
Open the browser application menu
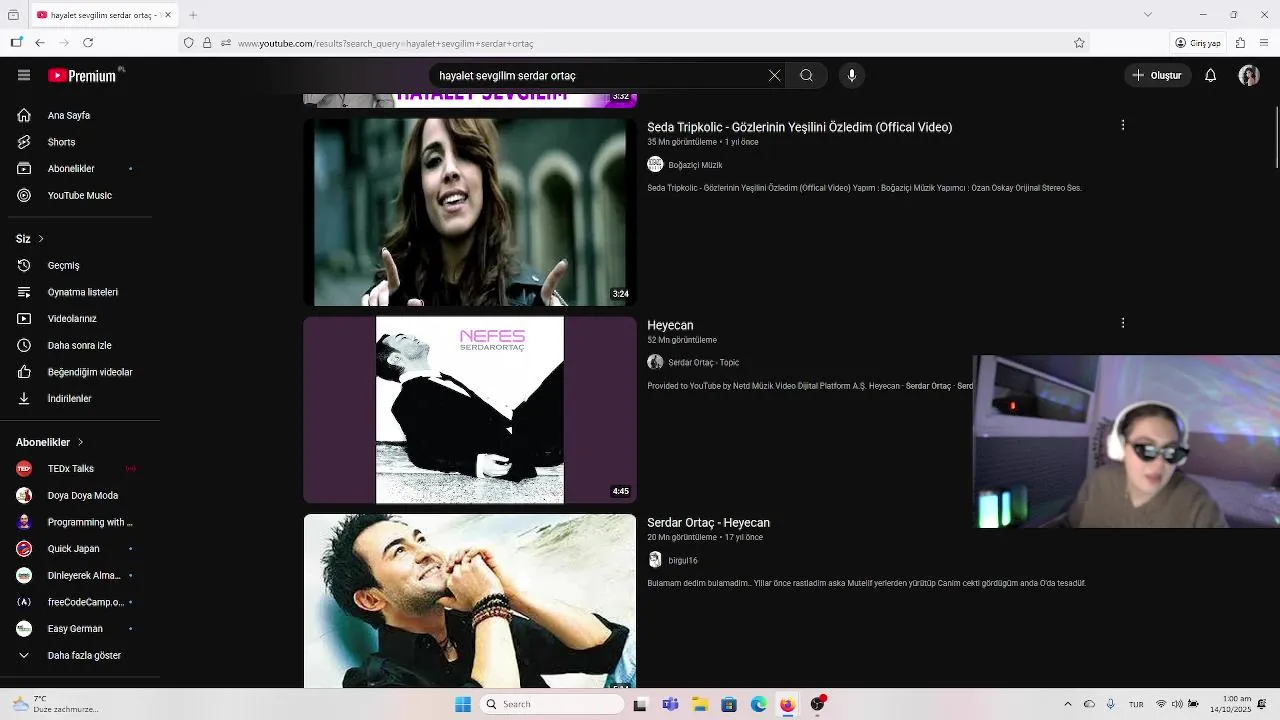1264,43
